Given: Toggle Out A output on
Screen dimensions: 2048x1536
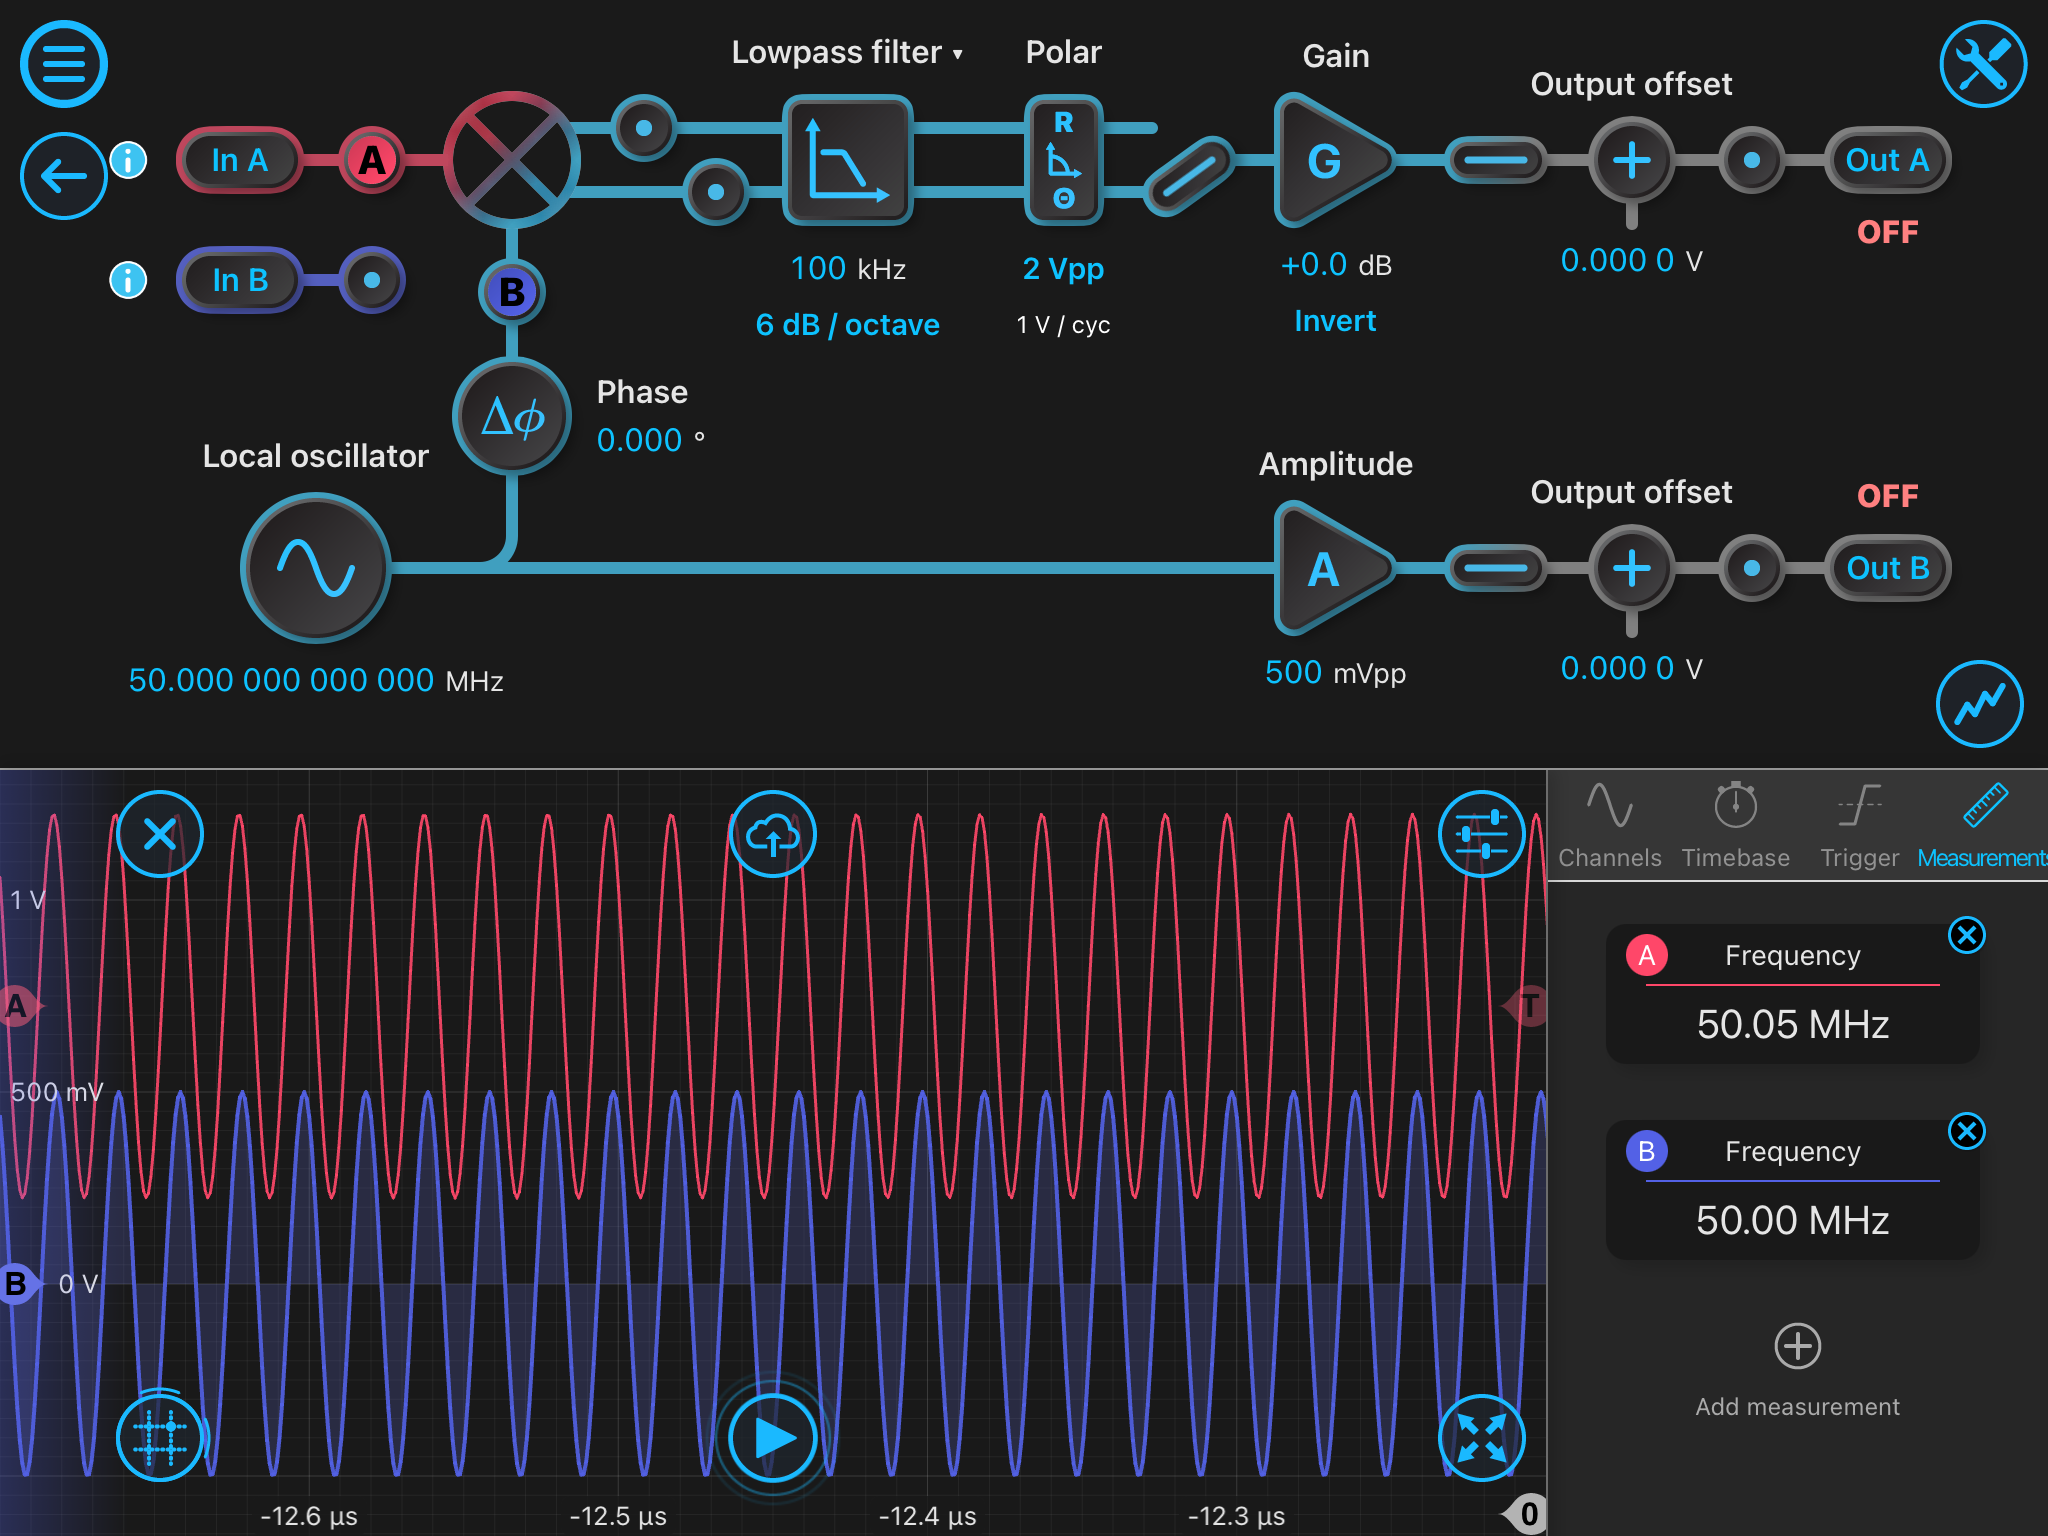Looking at the screenshot, I should click(1887, 160).
